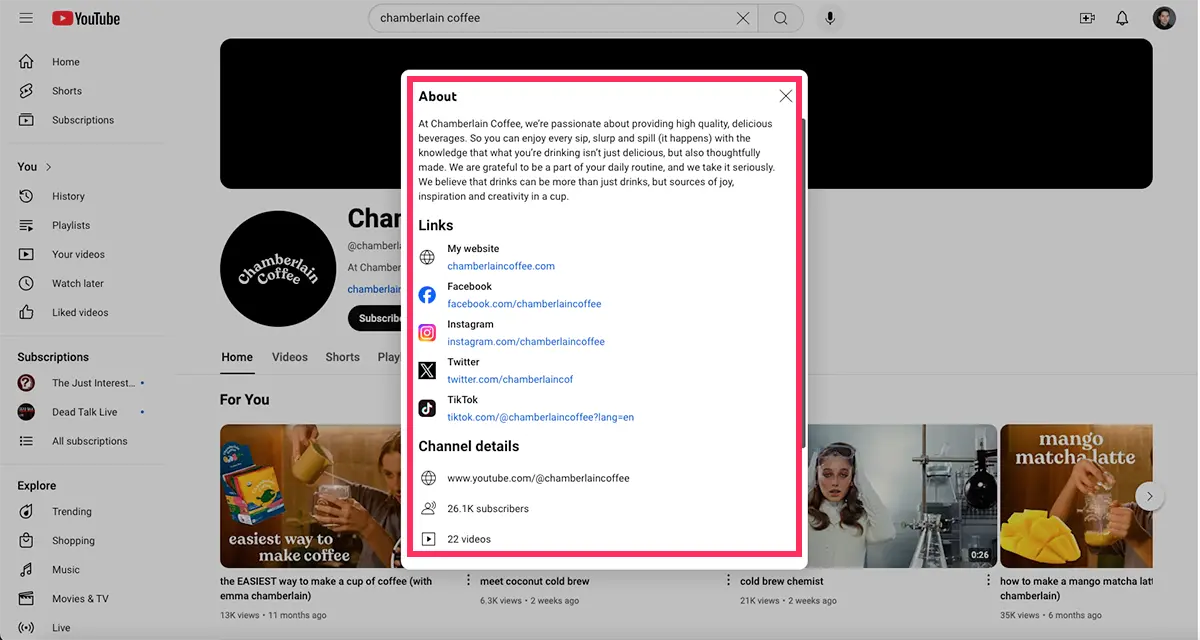Activate voice search microphone
The height and width of the screenshot is (640, 1200).
pos(829,18)
